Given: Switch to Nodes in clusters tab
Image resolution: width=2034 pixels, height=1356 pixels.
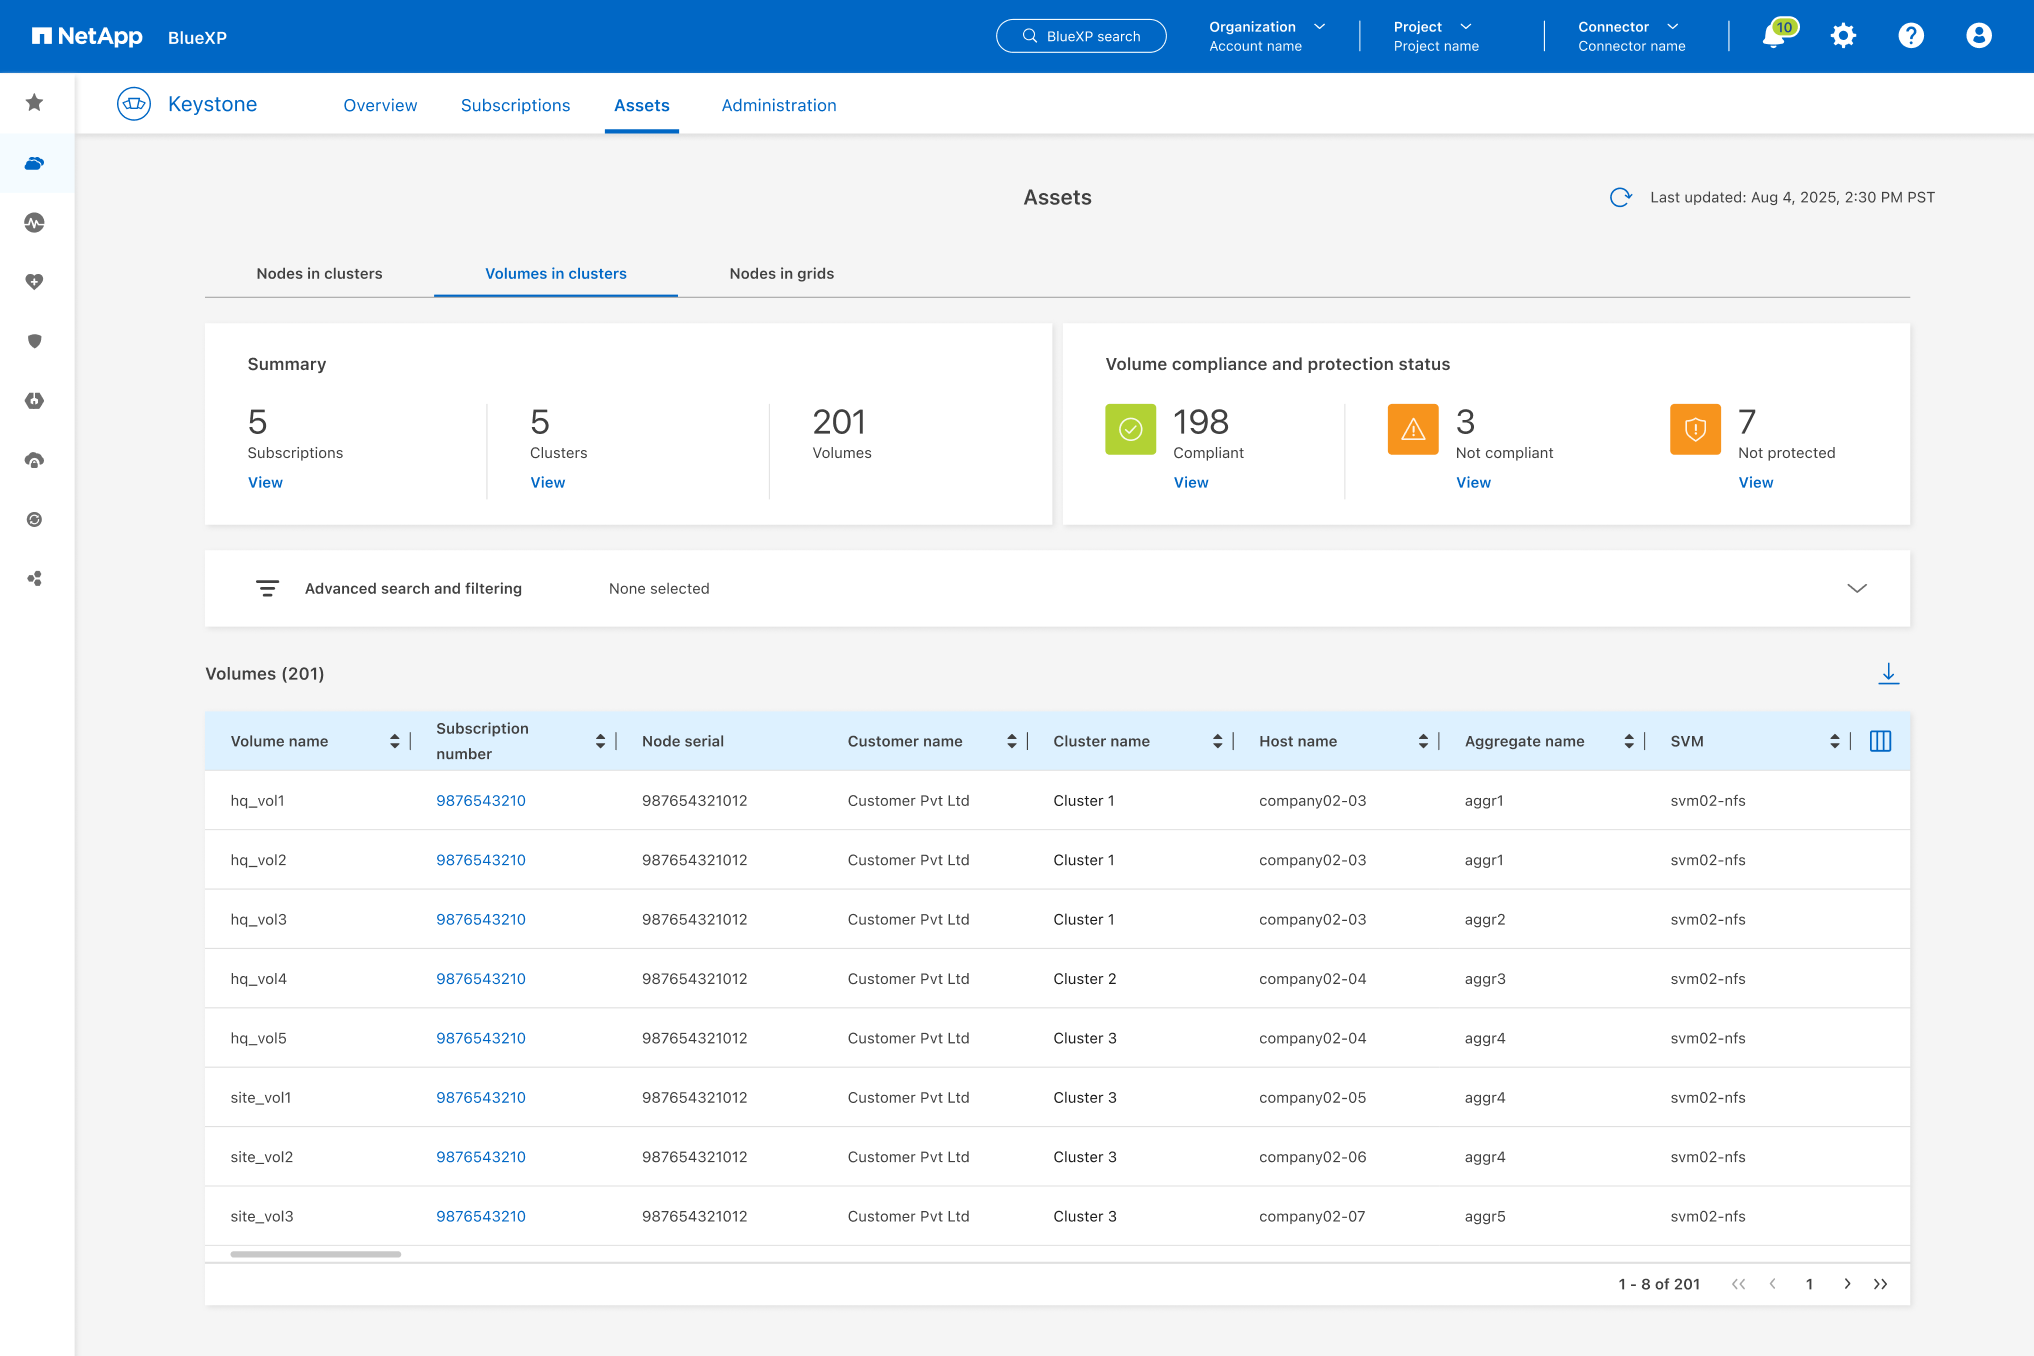Looking at the screenshot, I should (319, 274).
